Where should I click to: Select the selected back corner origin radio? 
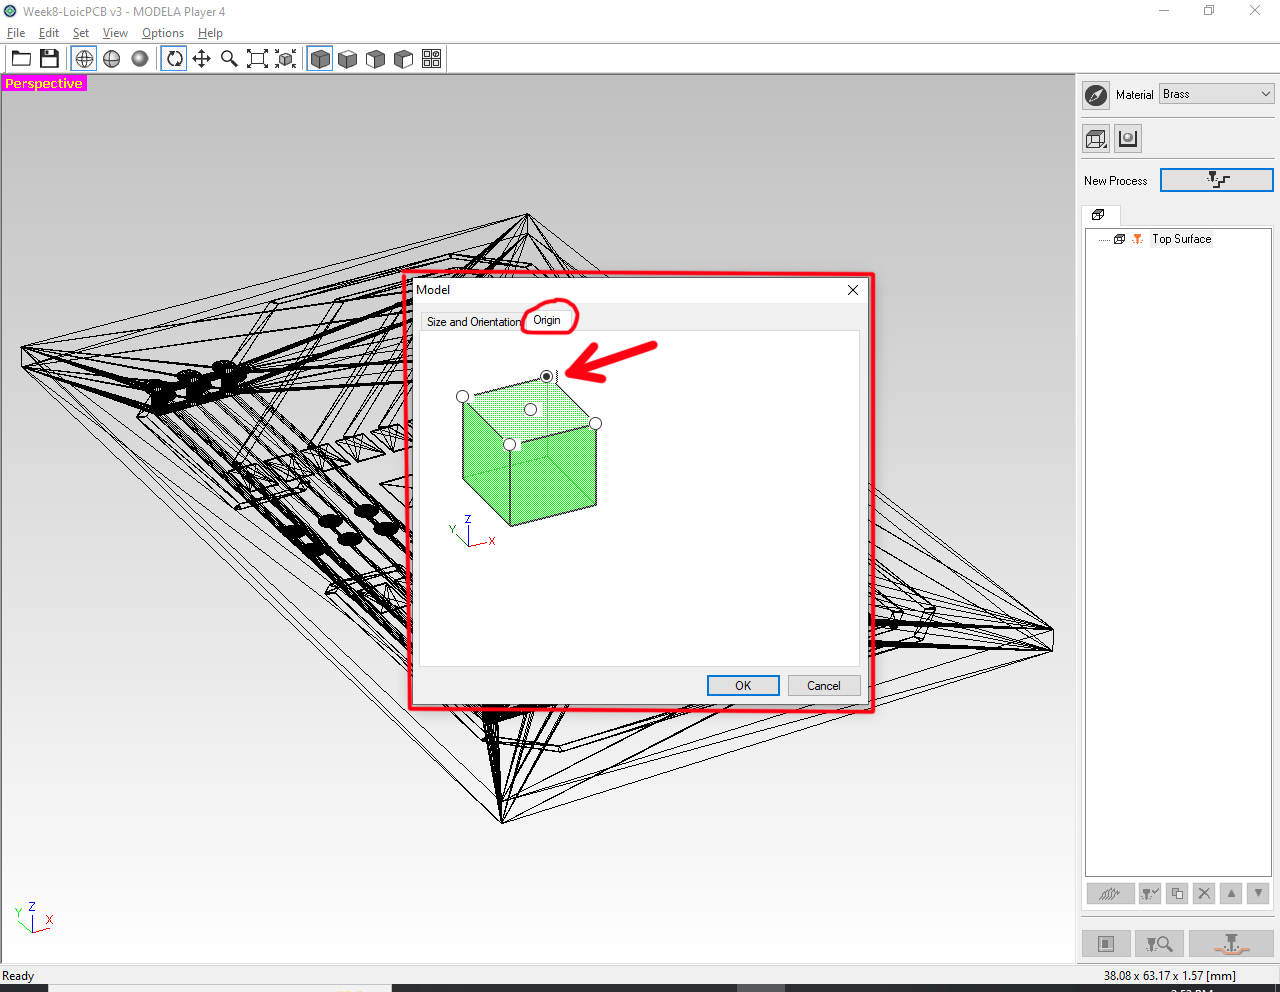[x=547, y=376]
